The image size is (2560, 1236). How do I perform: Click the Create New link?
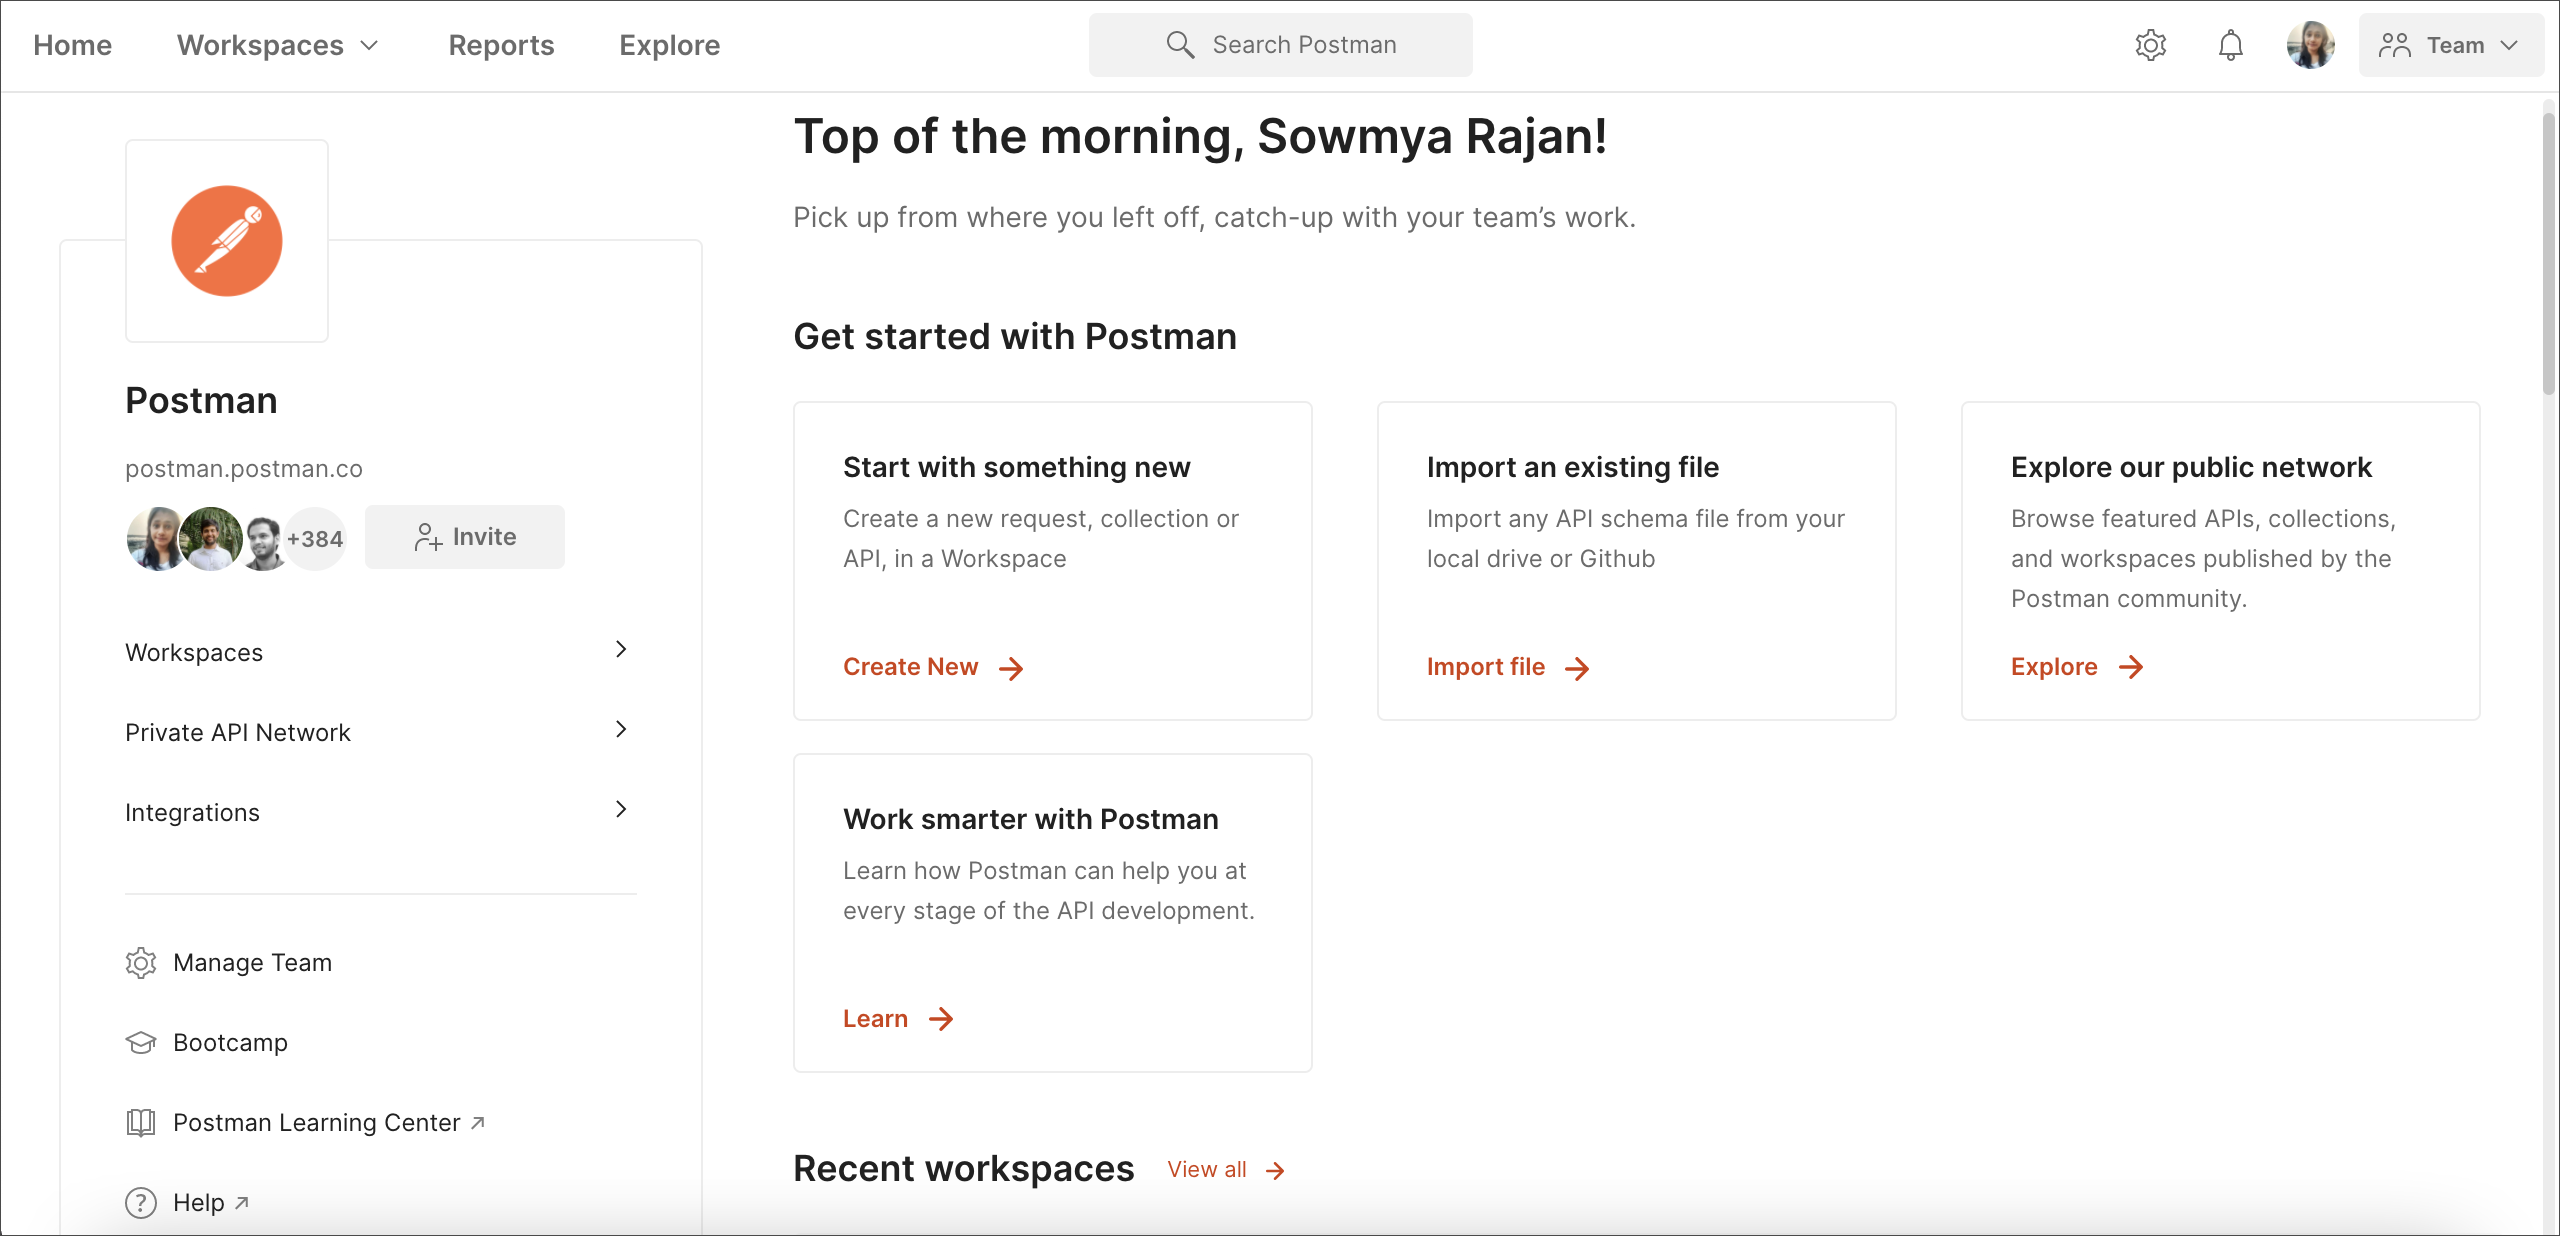pyautogui.click(x=910, y=667)
